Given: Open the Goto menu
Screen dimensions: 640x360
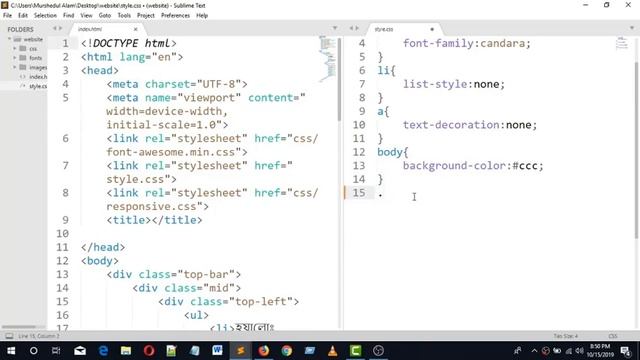Looking at the screenshot, I should (105, 16).
